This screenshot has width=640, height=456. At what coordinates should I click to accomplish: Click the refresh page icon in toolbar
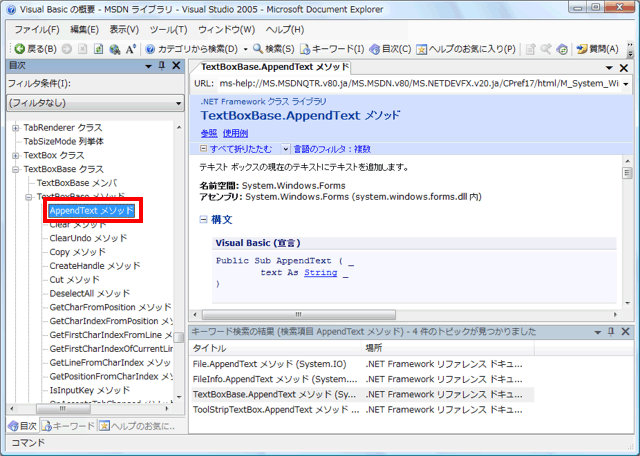(98, 49)
